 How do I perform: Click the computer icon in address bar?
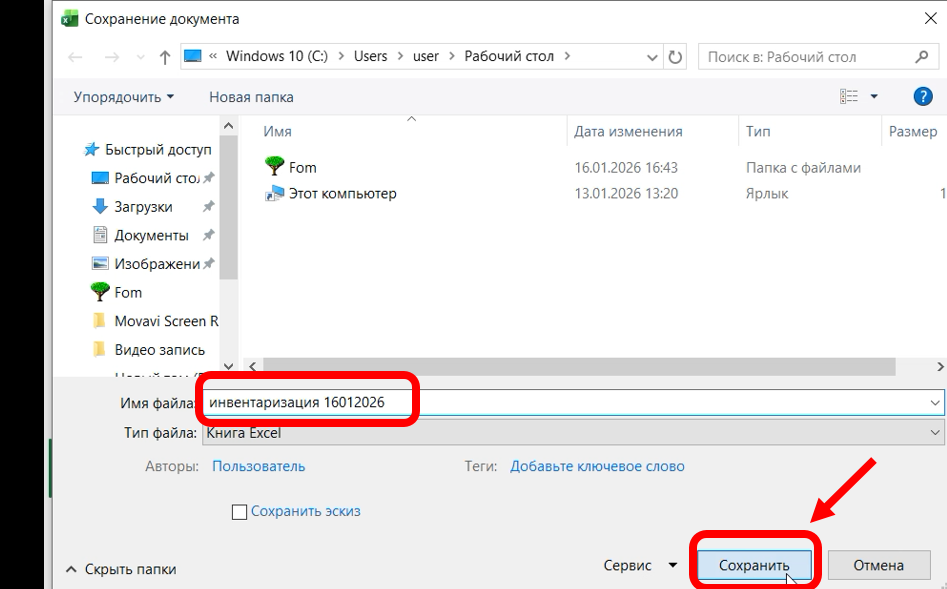point(193,56)
